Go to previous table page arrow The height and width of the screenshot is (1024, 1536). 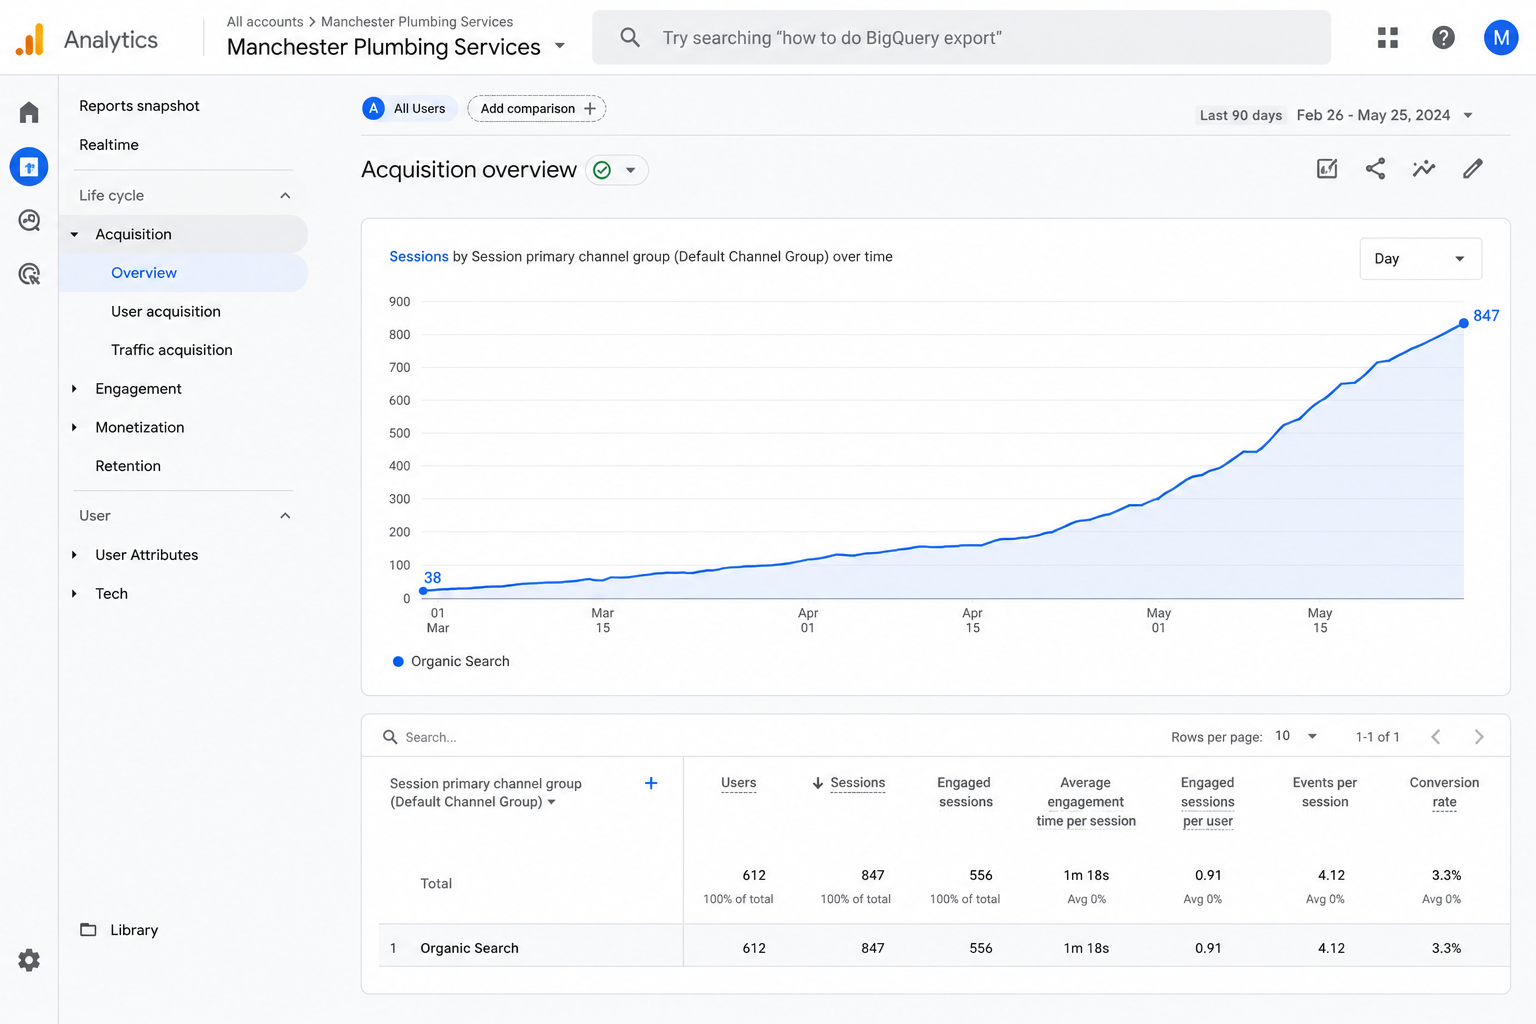pyautogui.click(x=1435, y=737)
